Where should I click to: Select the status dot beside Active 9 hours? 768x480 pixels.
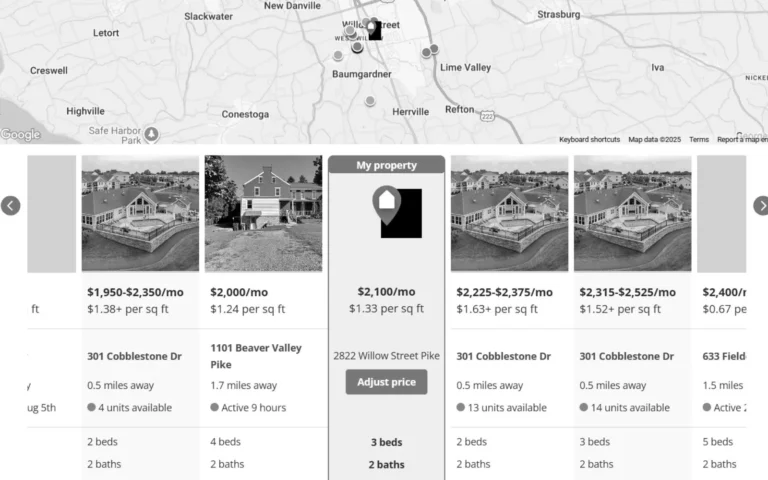point(214,407)
